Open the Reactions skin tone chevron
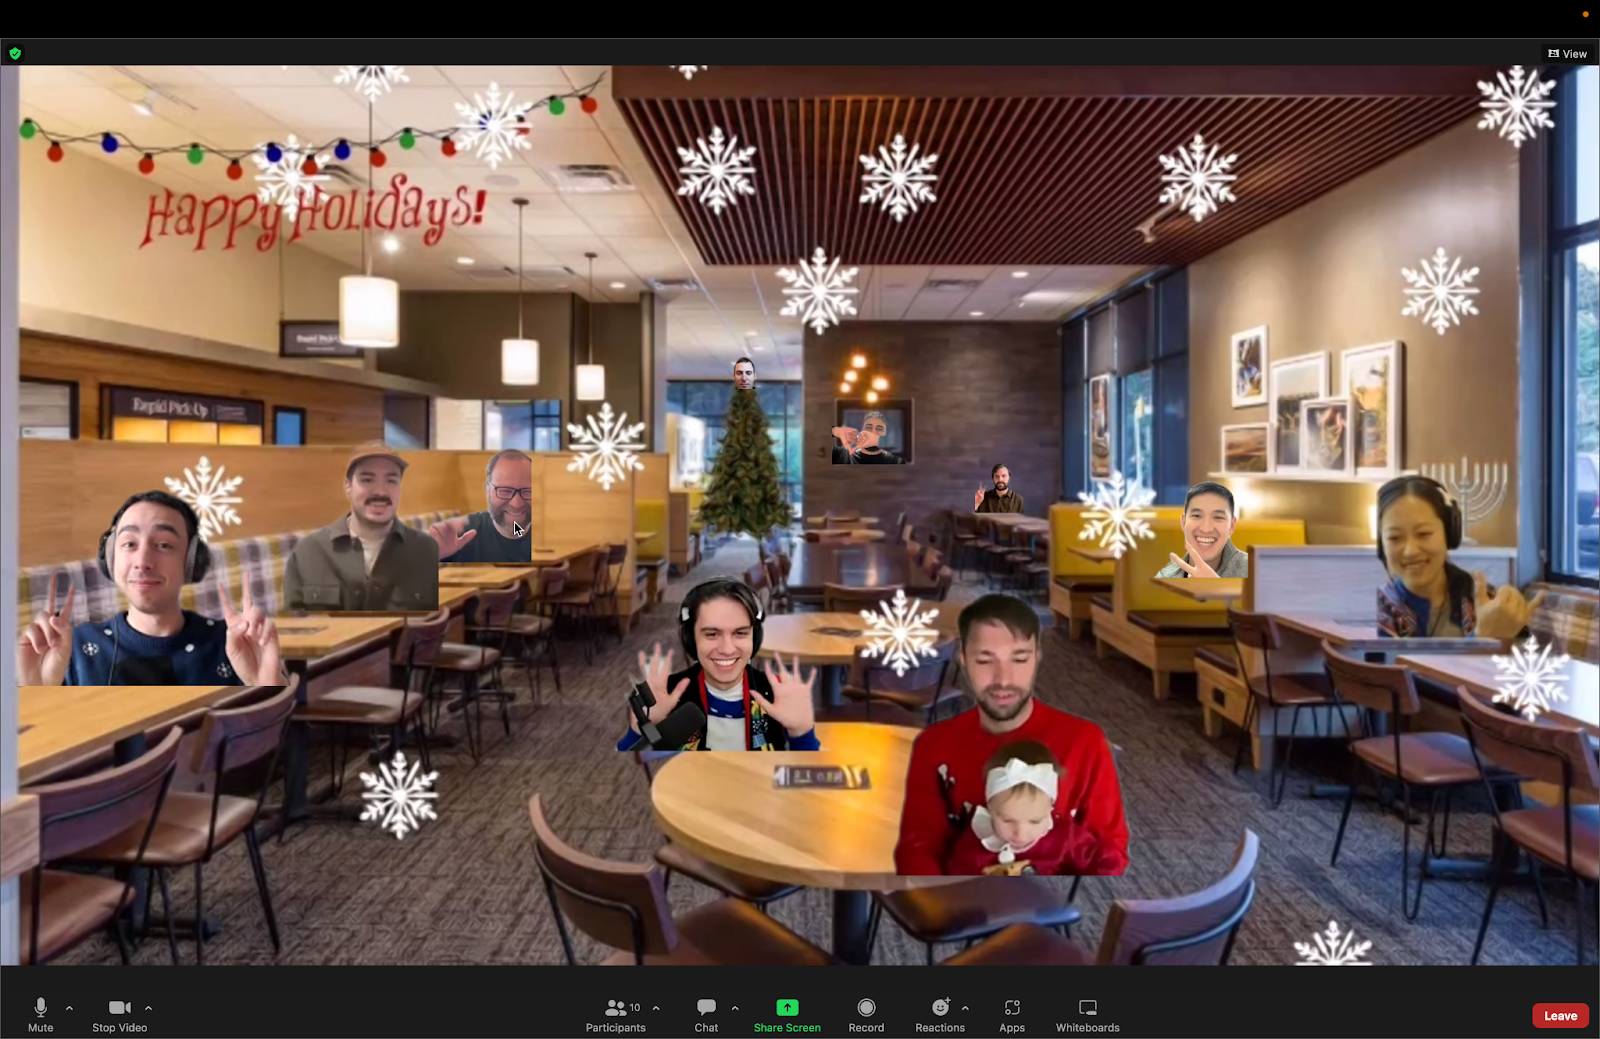The width and height of the screenshot is (1600, 1039). pyautogui.click(x=965, y=1007)
